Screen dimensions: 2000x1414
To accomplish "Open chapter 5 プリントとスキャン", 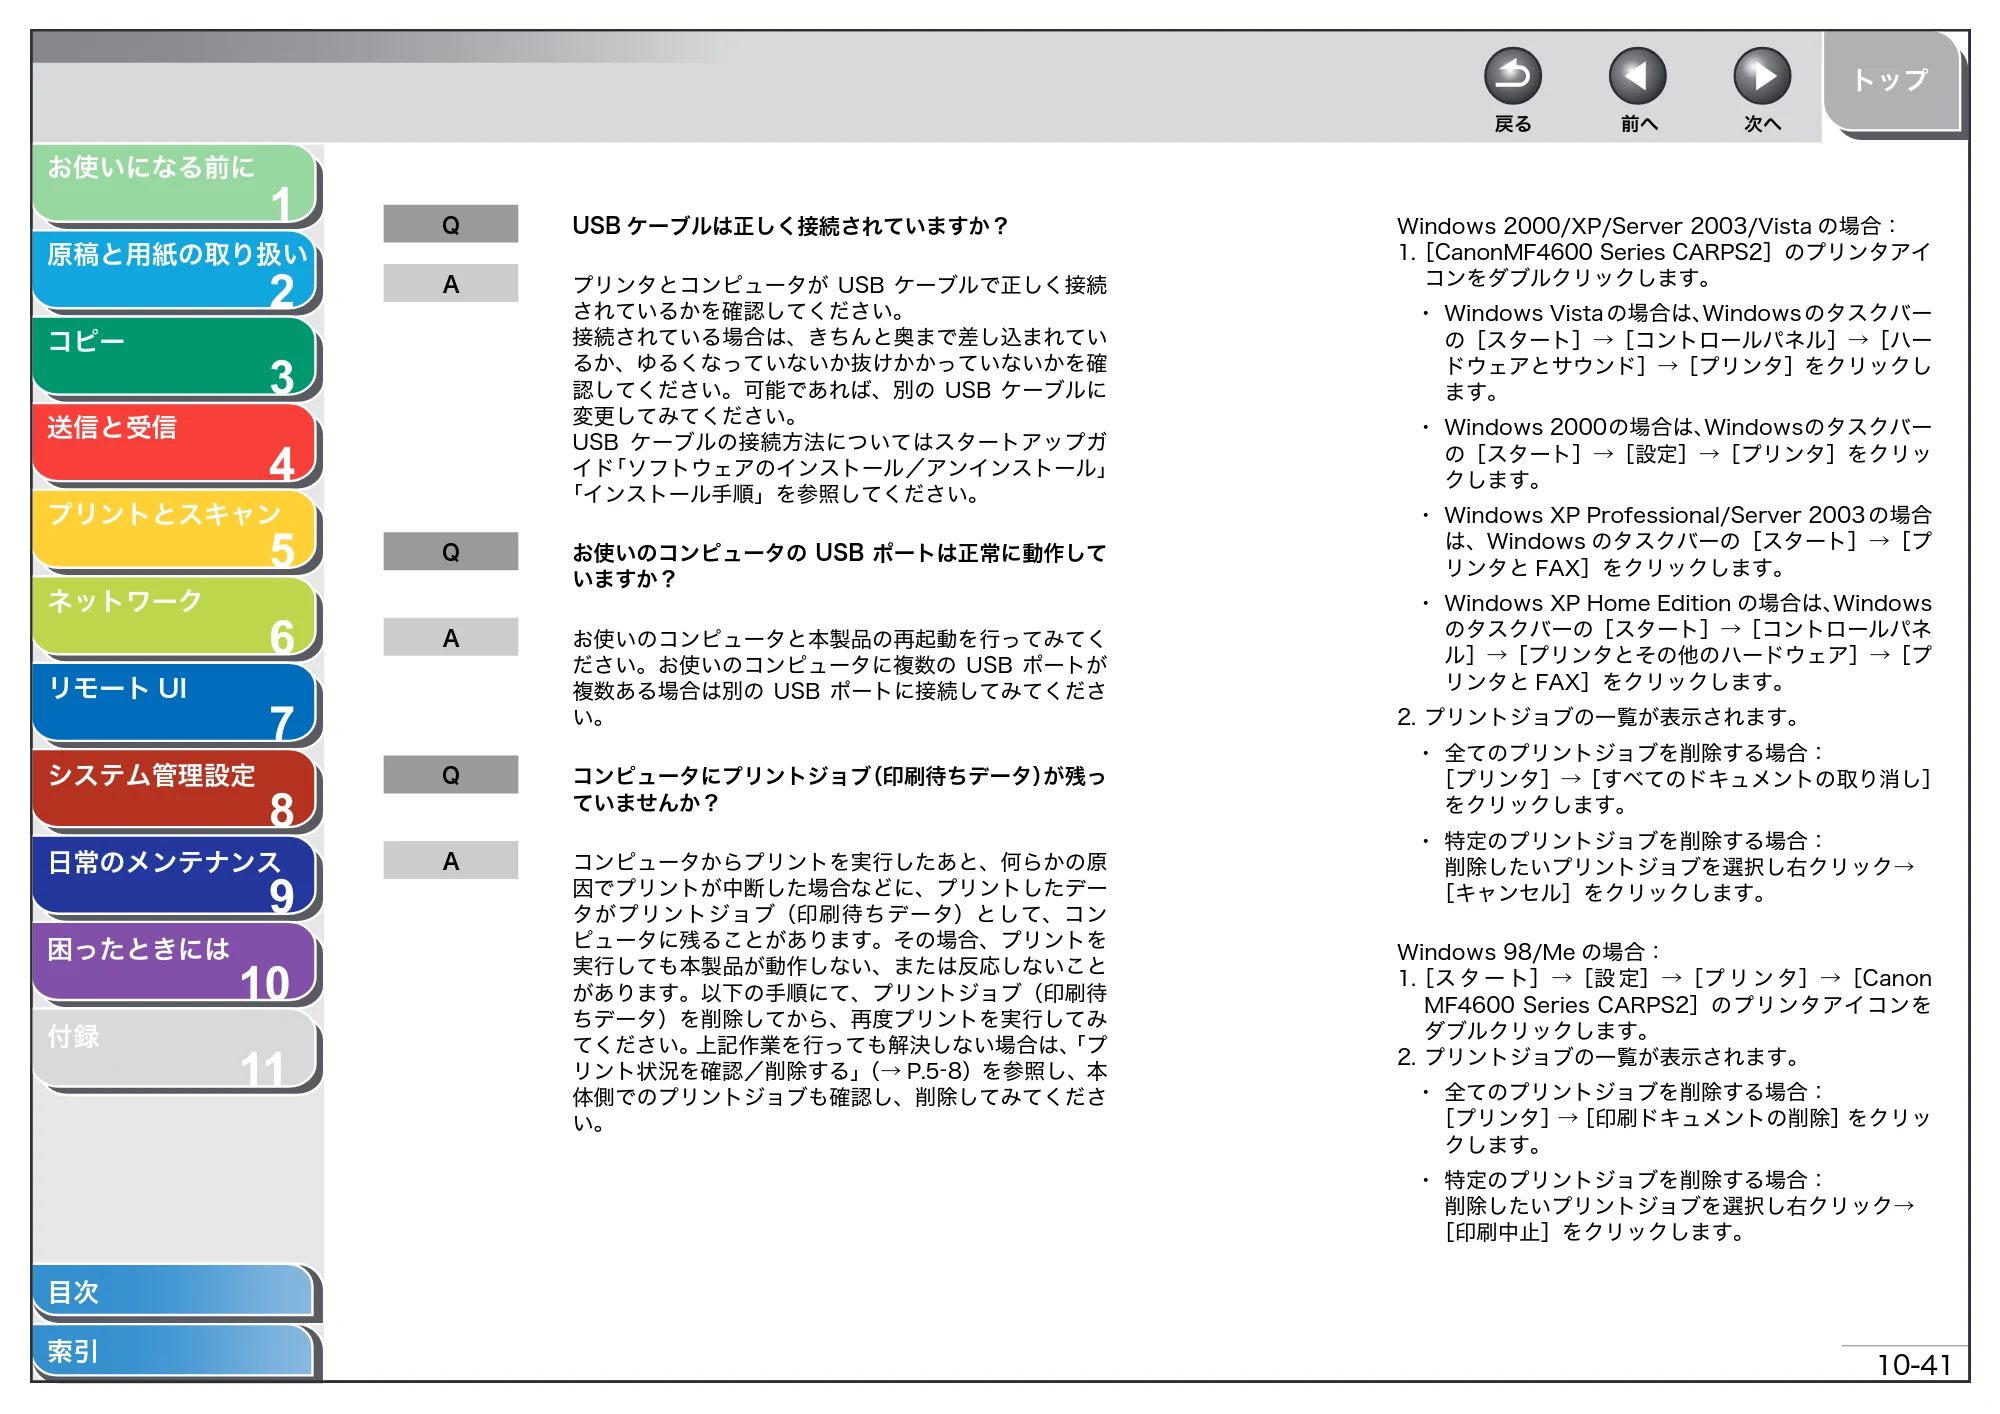I will pyautogui.click(x=176, y=531).
